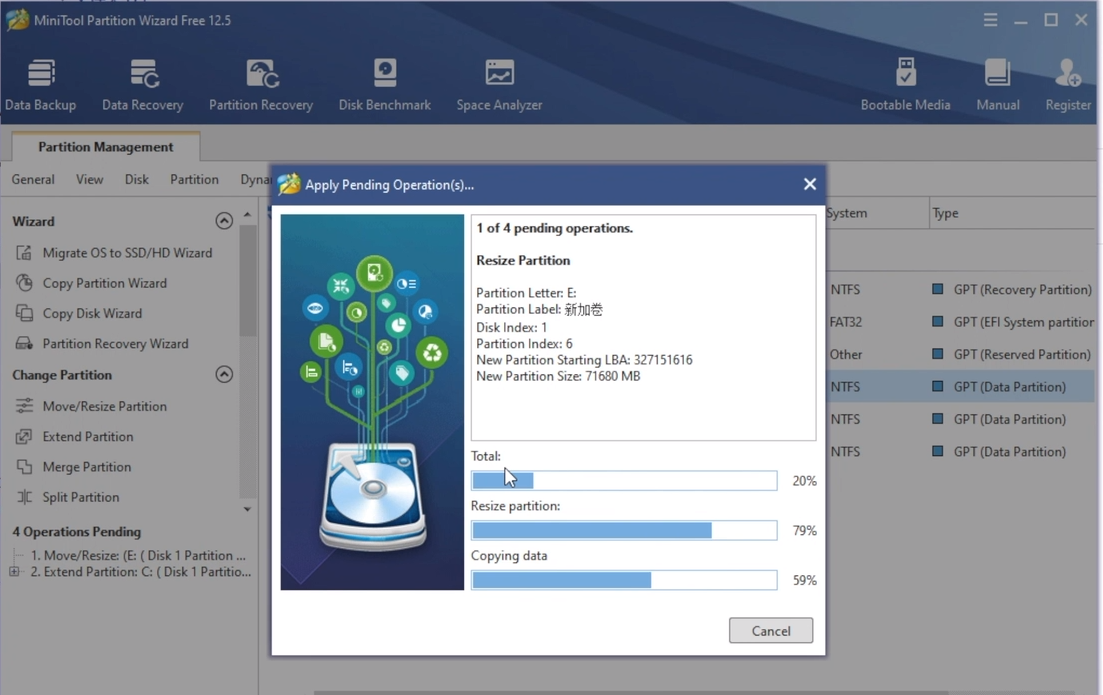The width and height of the screenshot is (1103, 695).
Task: Open the Disk menu
Action: [136, 179]
